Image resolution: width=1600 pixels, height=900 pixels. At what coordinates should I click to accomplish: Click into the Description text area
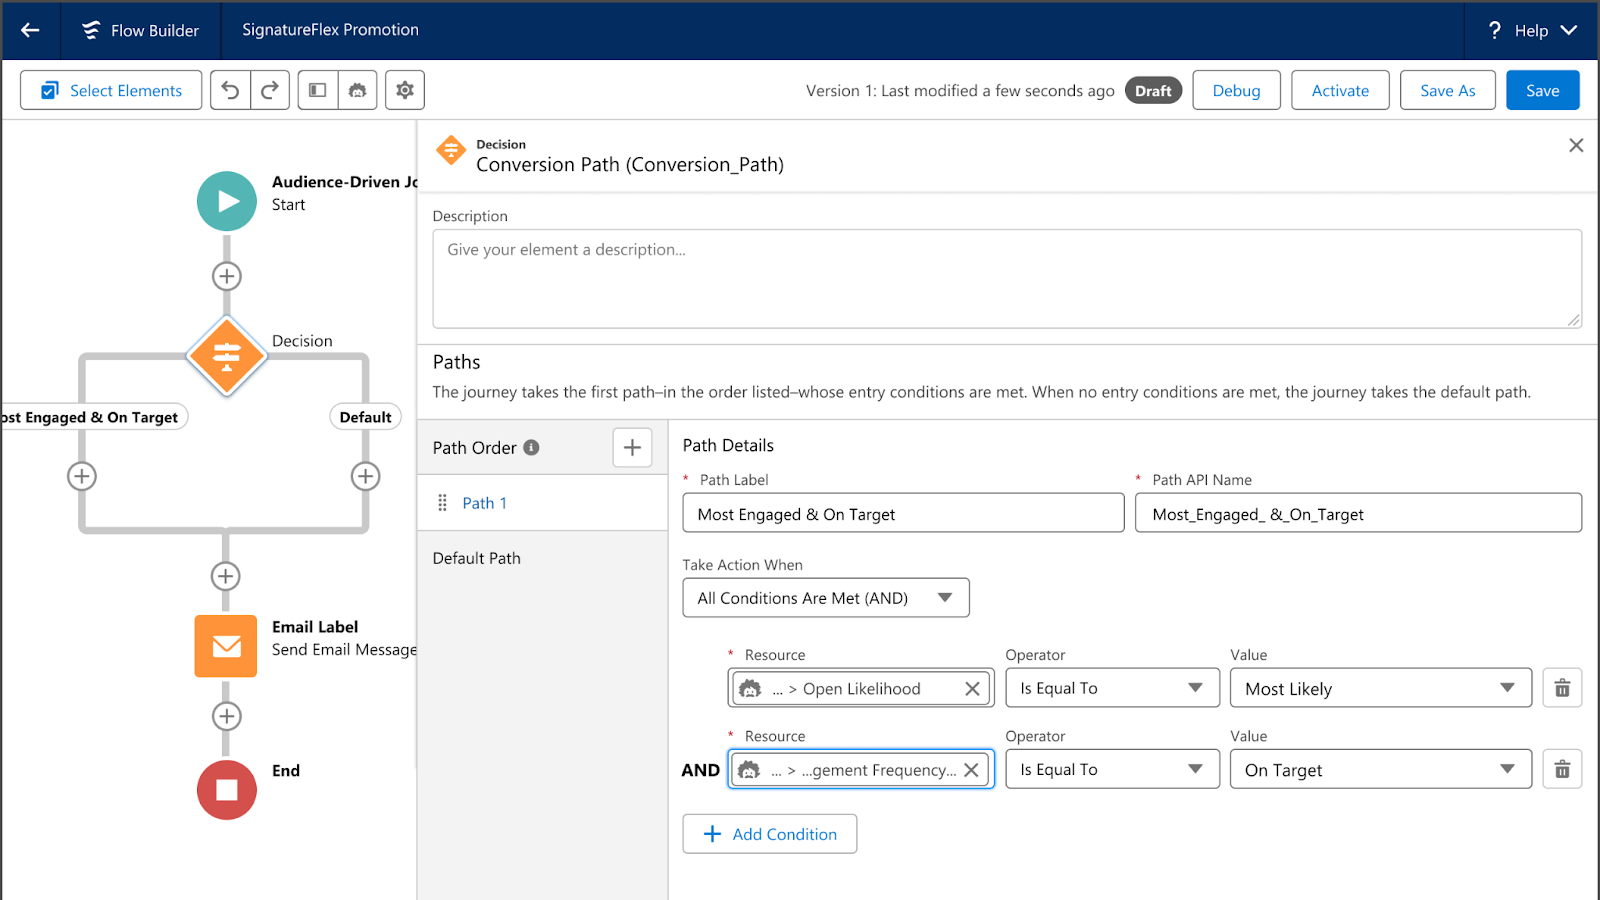pyautogui.click(x=1006, y=279)
